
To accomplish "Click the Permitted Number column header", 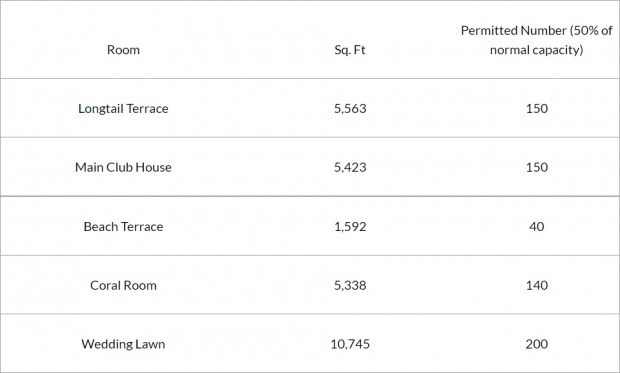I will [x=537, y=40].
